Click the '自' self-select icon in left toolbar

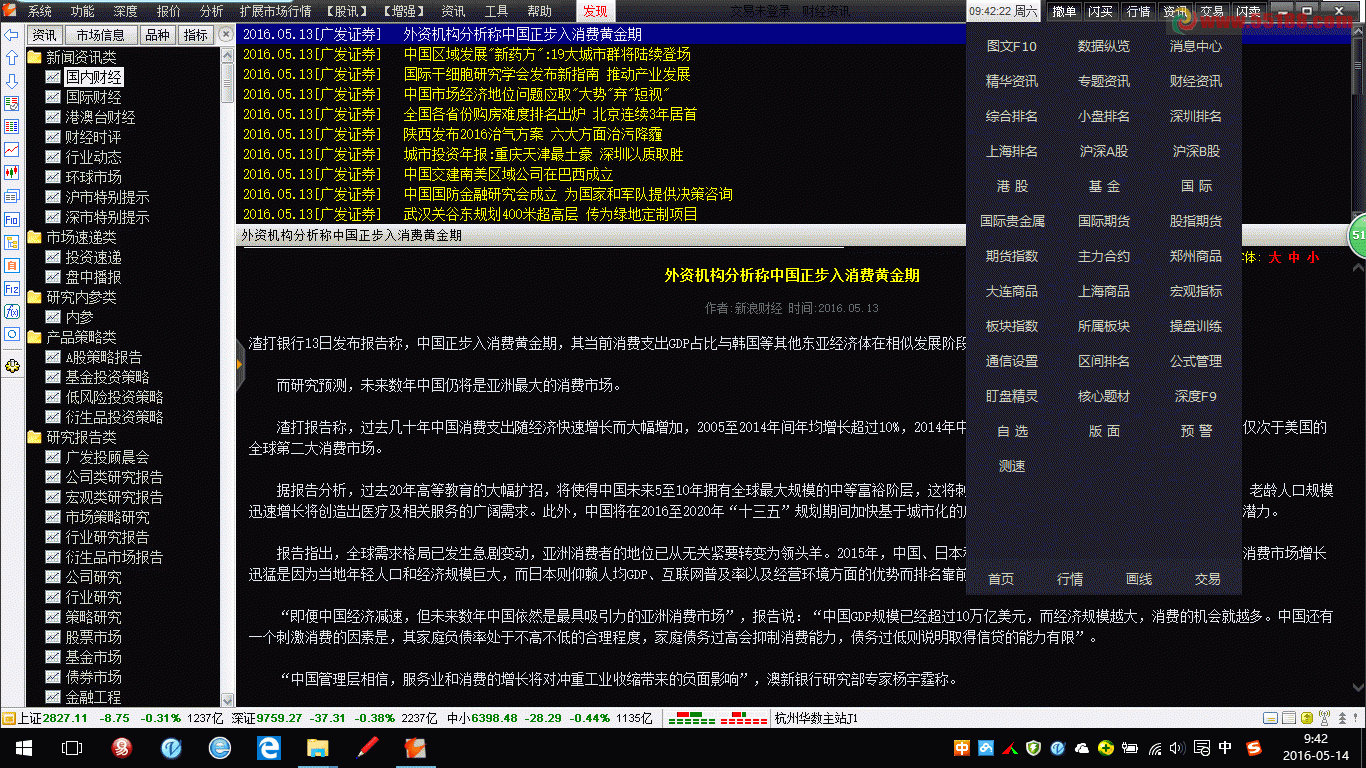[11, 265]
